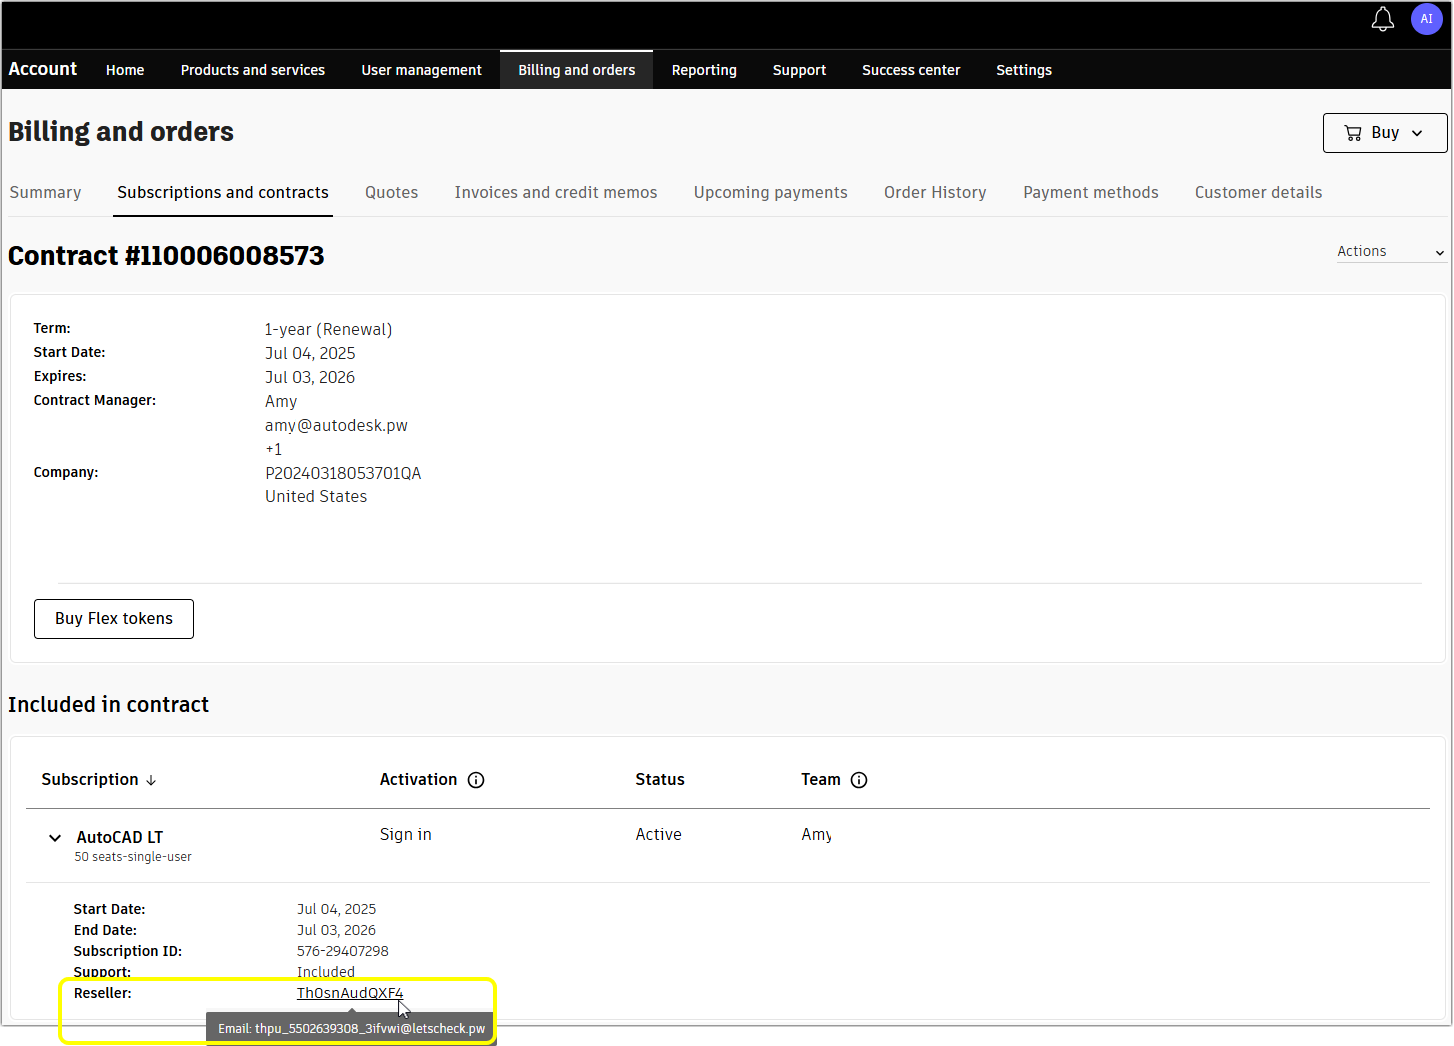
Task: Switch to the Customer details tab
Action: coord(1258,192)
